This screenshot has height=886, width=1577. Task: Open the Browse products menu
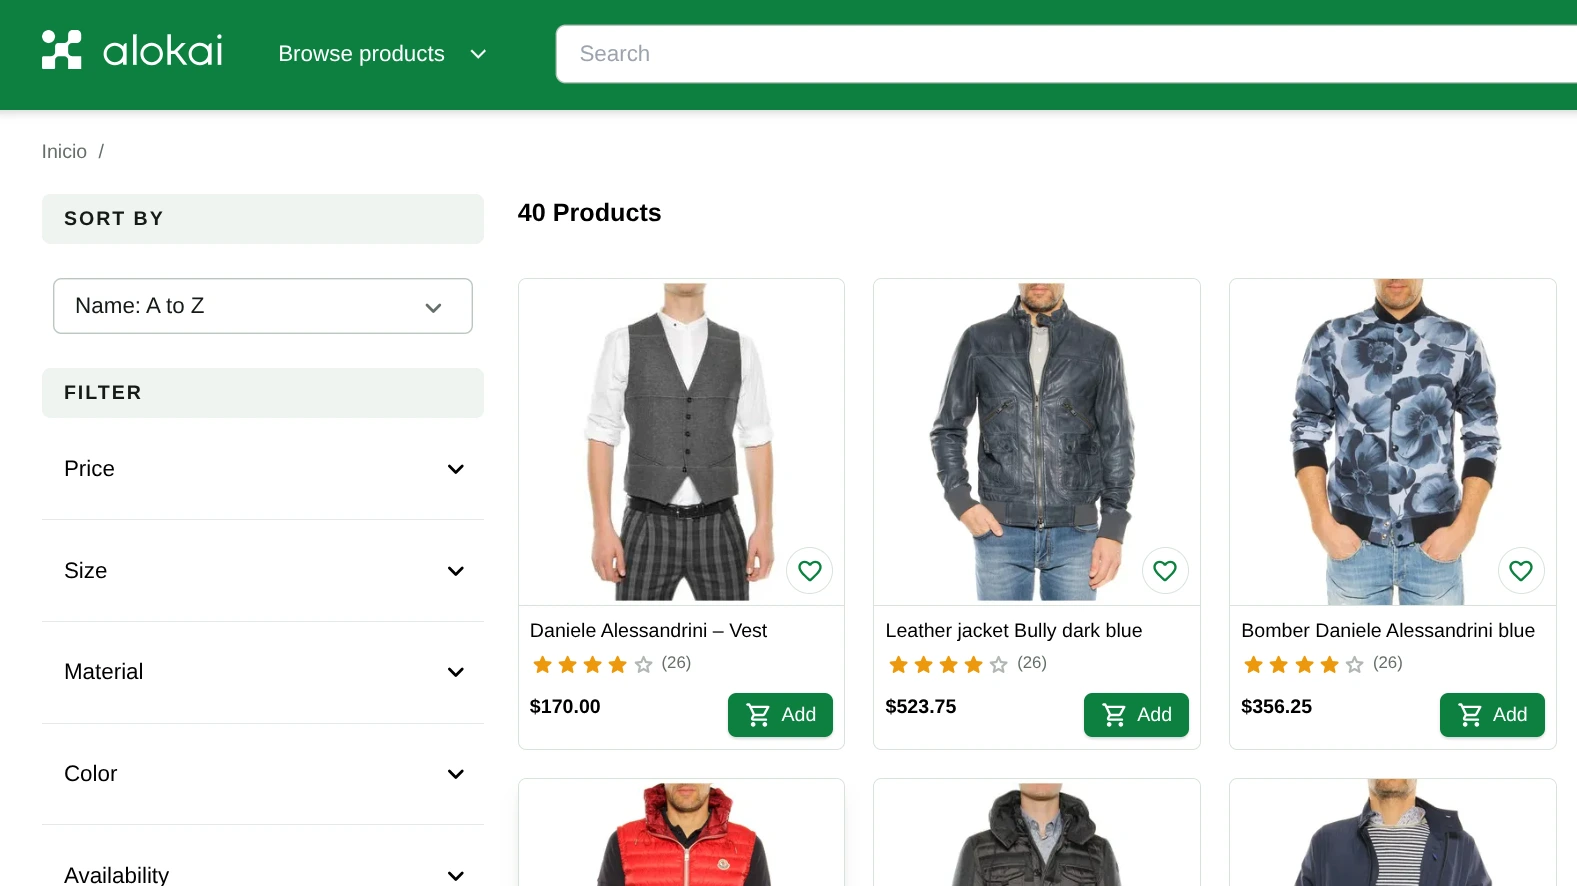pyautogui.click(x=382, y=54)
